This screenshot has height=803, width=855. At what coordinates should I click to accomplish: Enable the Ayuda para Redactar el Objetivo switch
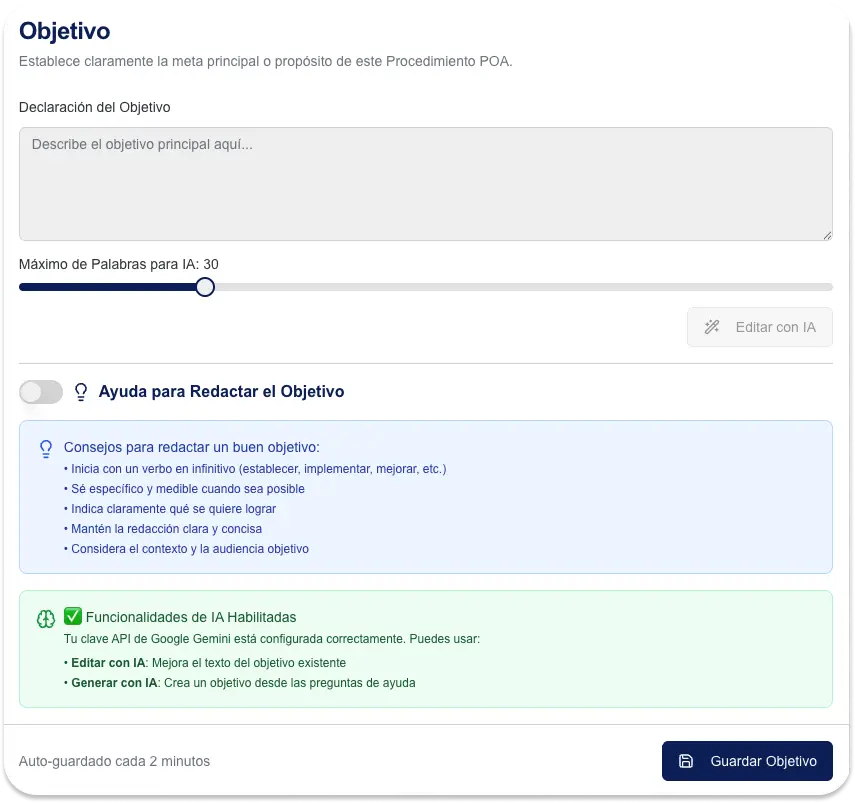[41, 392]
